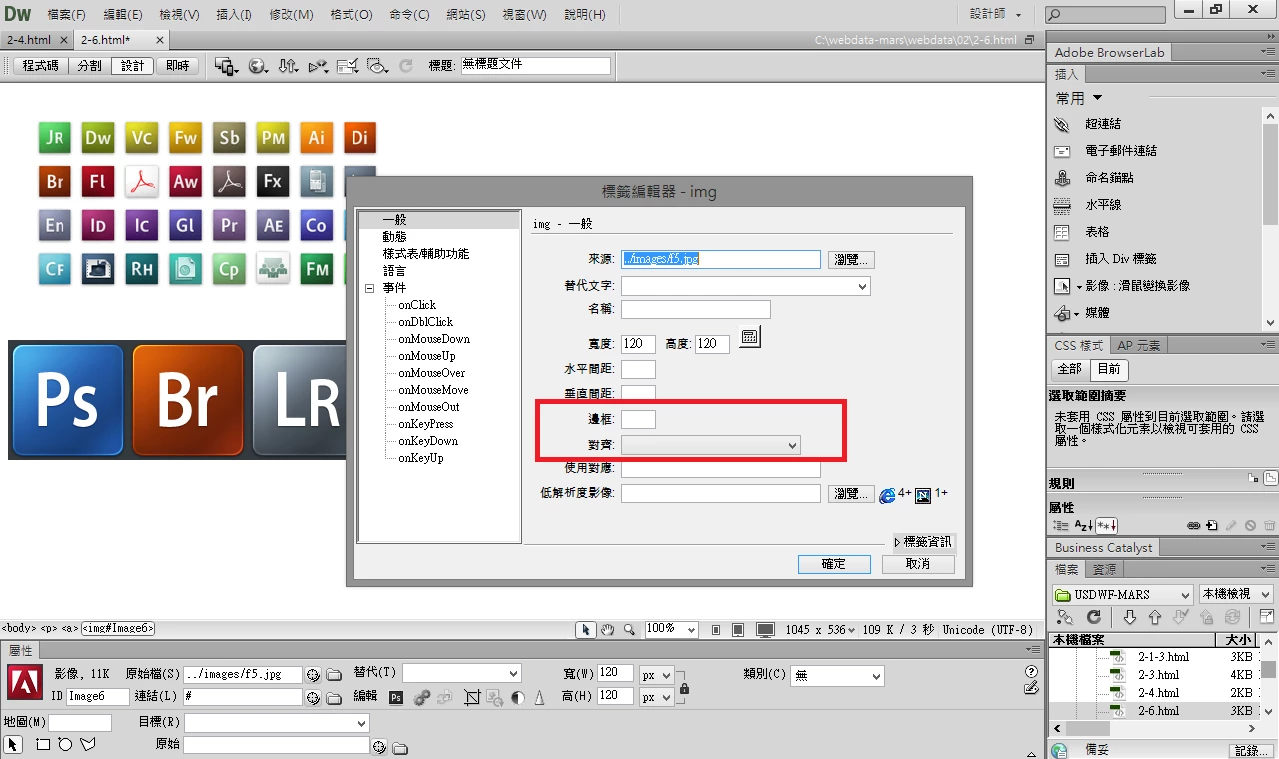Click crop tool icon in properties
The height and width of the screenshot is (759, 1279).
click(473, 697)
